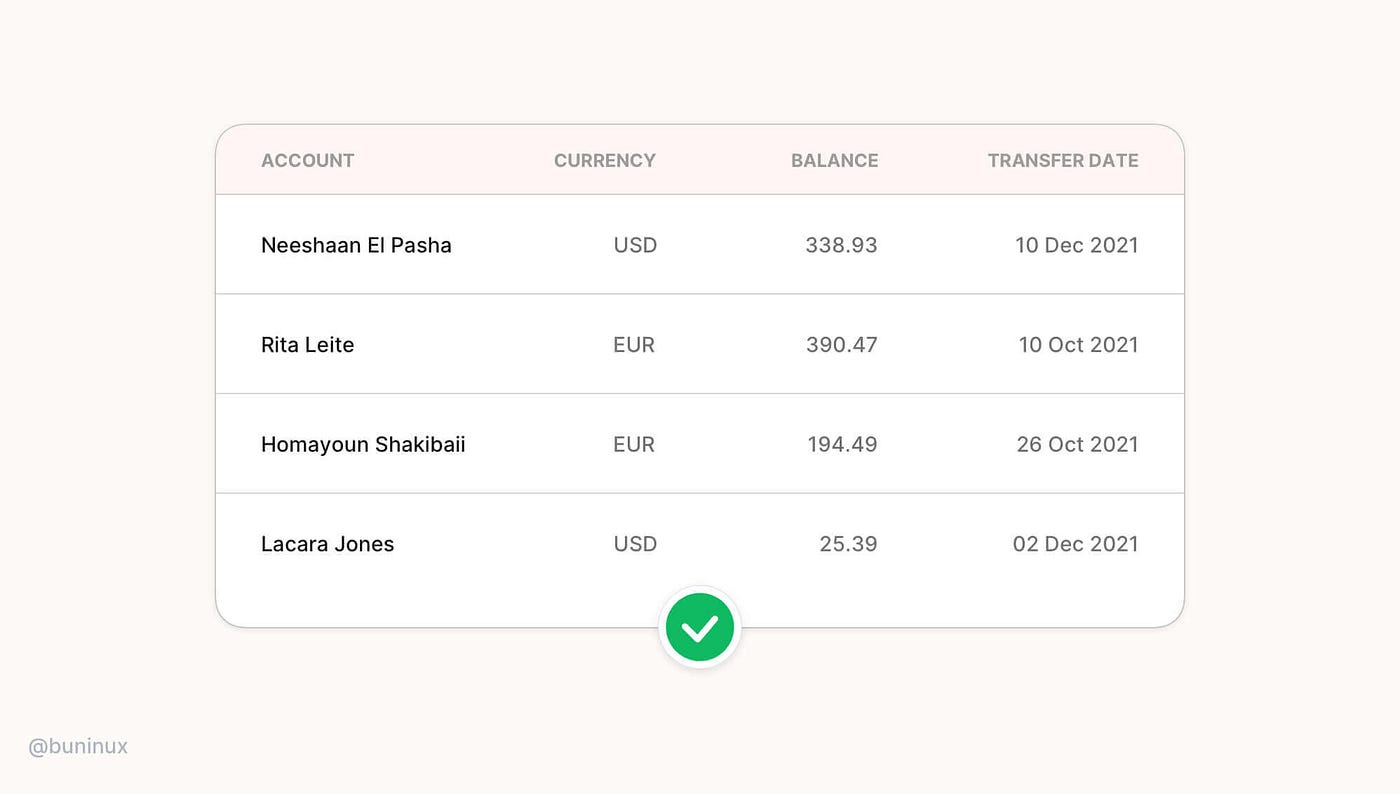Select Rita Leite account name
Image resolution: width=1400 pixels, height=794 pixels.
click(308, 345)
